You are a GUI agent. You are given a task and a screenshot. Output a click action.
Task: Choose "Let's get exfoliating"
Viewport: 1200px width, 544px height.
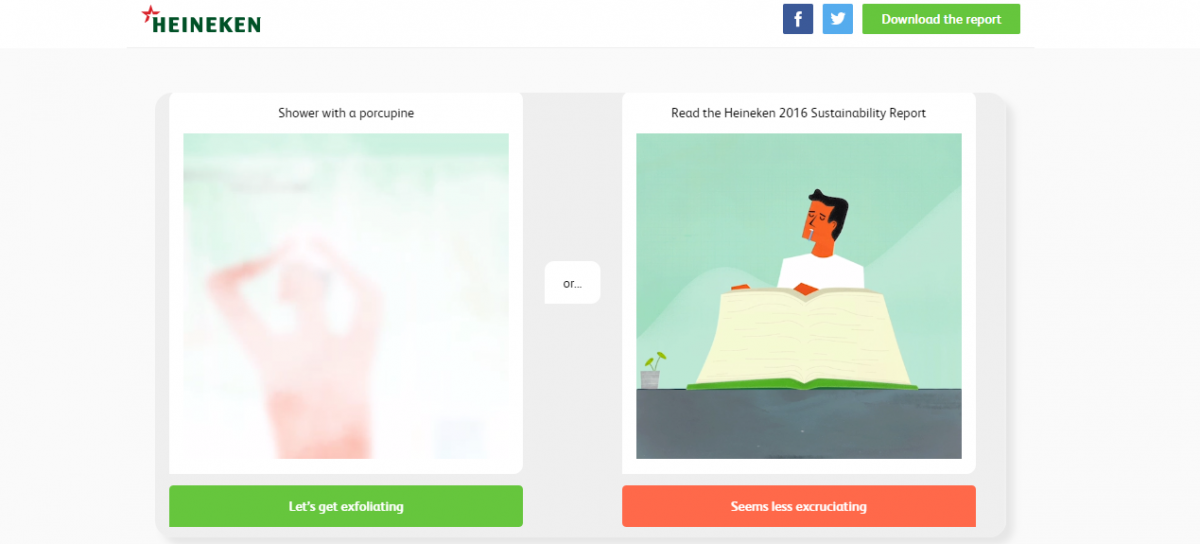pyautogui.click(x=346, y=506)
